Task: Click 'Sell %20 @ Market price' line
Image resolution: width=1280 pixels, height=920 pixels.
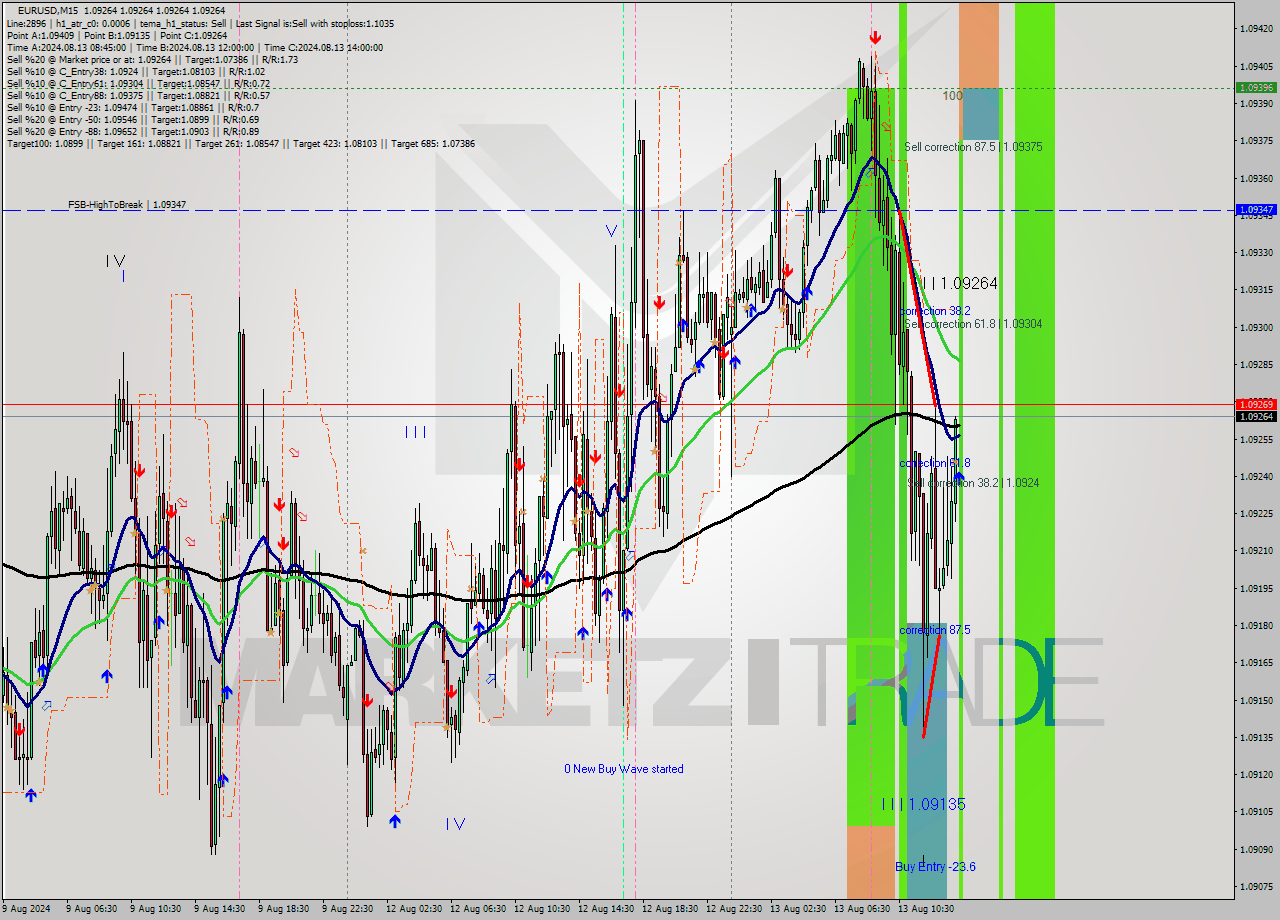Action: tap(151, 59)
